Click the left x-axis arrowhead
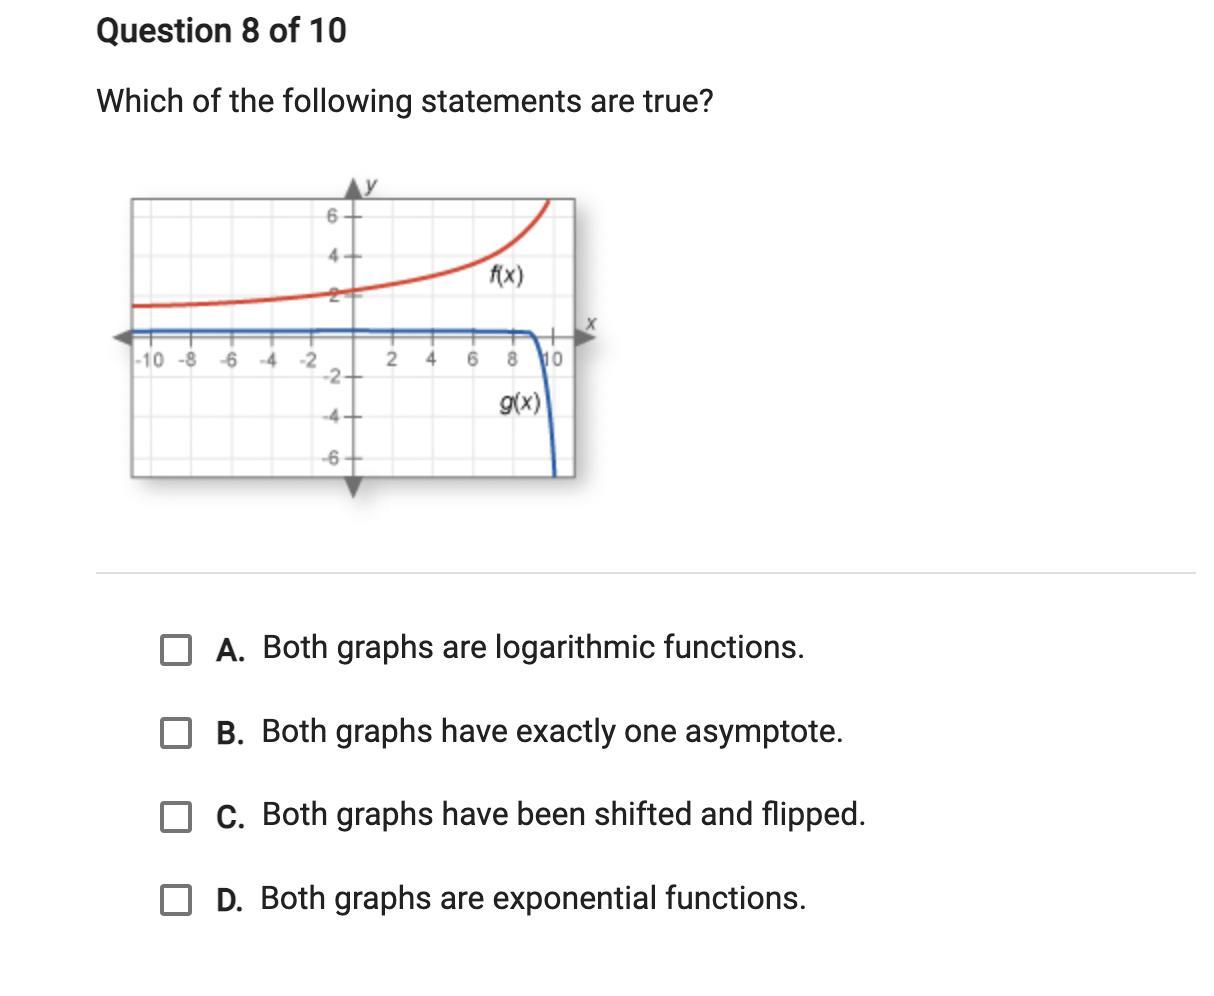Screen dimensions: 1214x996 point(121,336)
